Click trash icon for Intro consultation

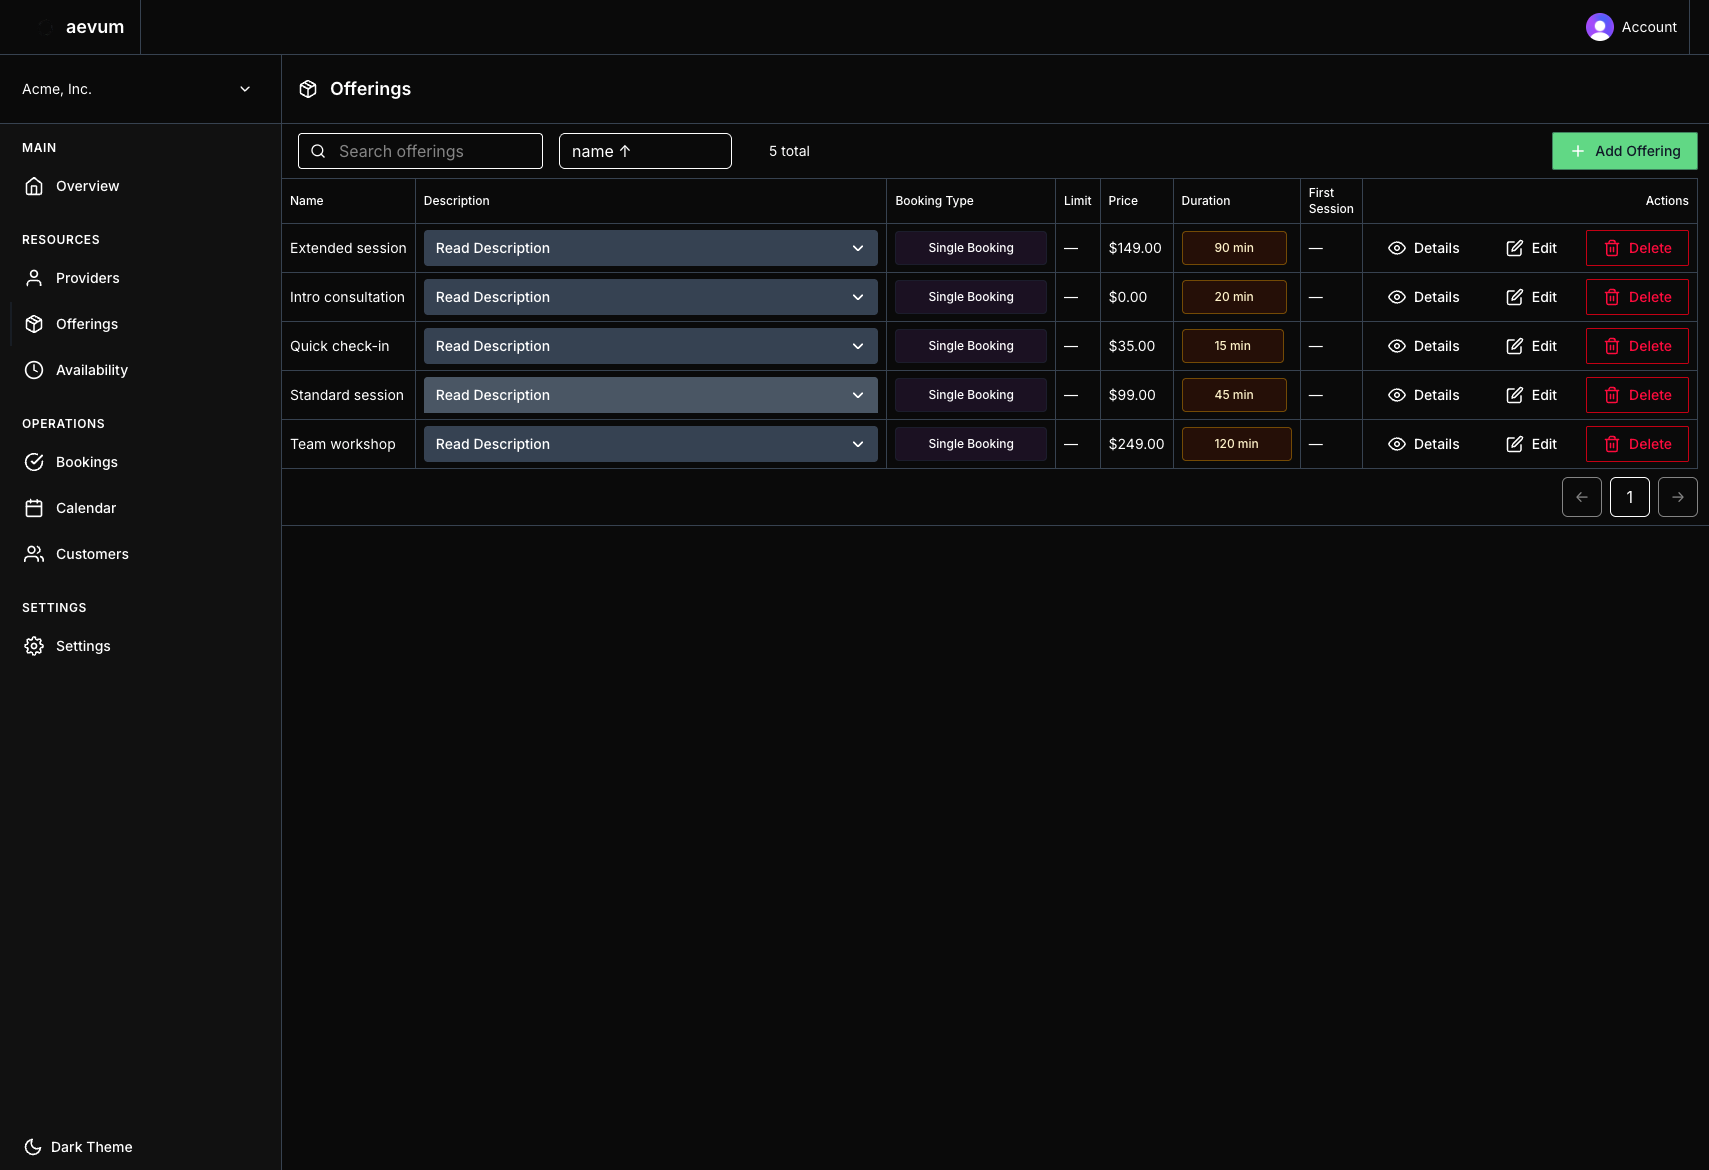pyautogui.click(x=1612, y=297)
